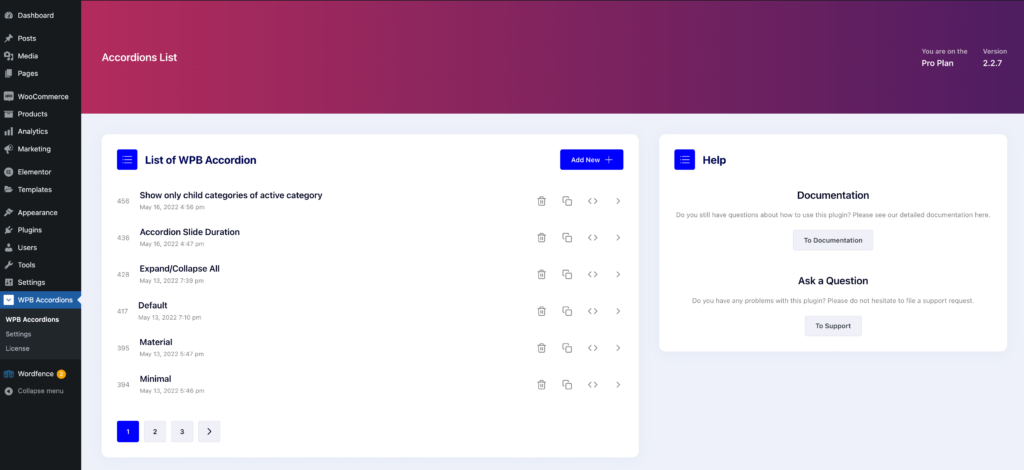Open WooCommerce in the admin sidebar
Viewport: 1024px width, 470px height.
40,97
